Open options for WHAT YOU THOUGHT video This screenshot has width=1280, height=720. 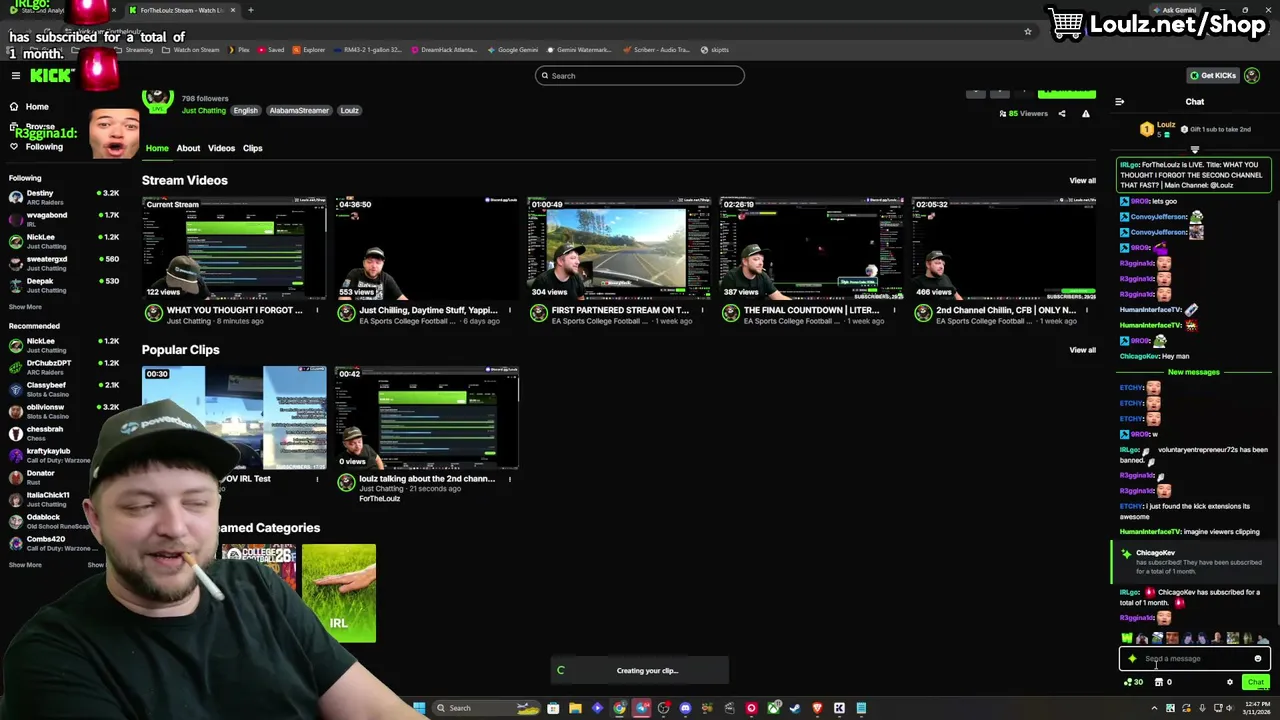click(317, 310)
